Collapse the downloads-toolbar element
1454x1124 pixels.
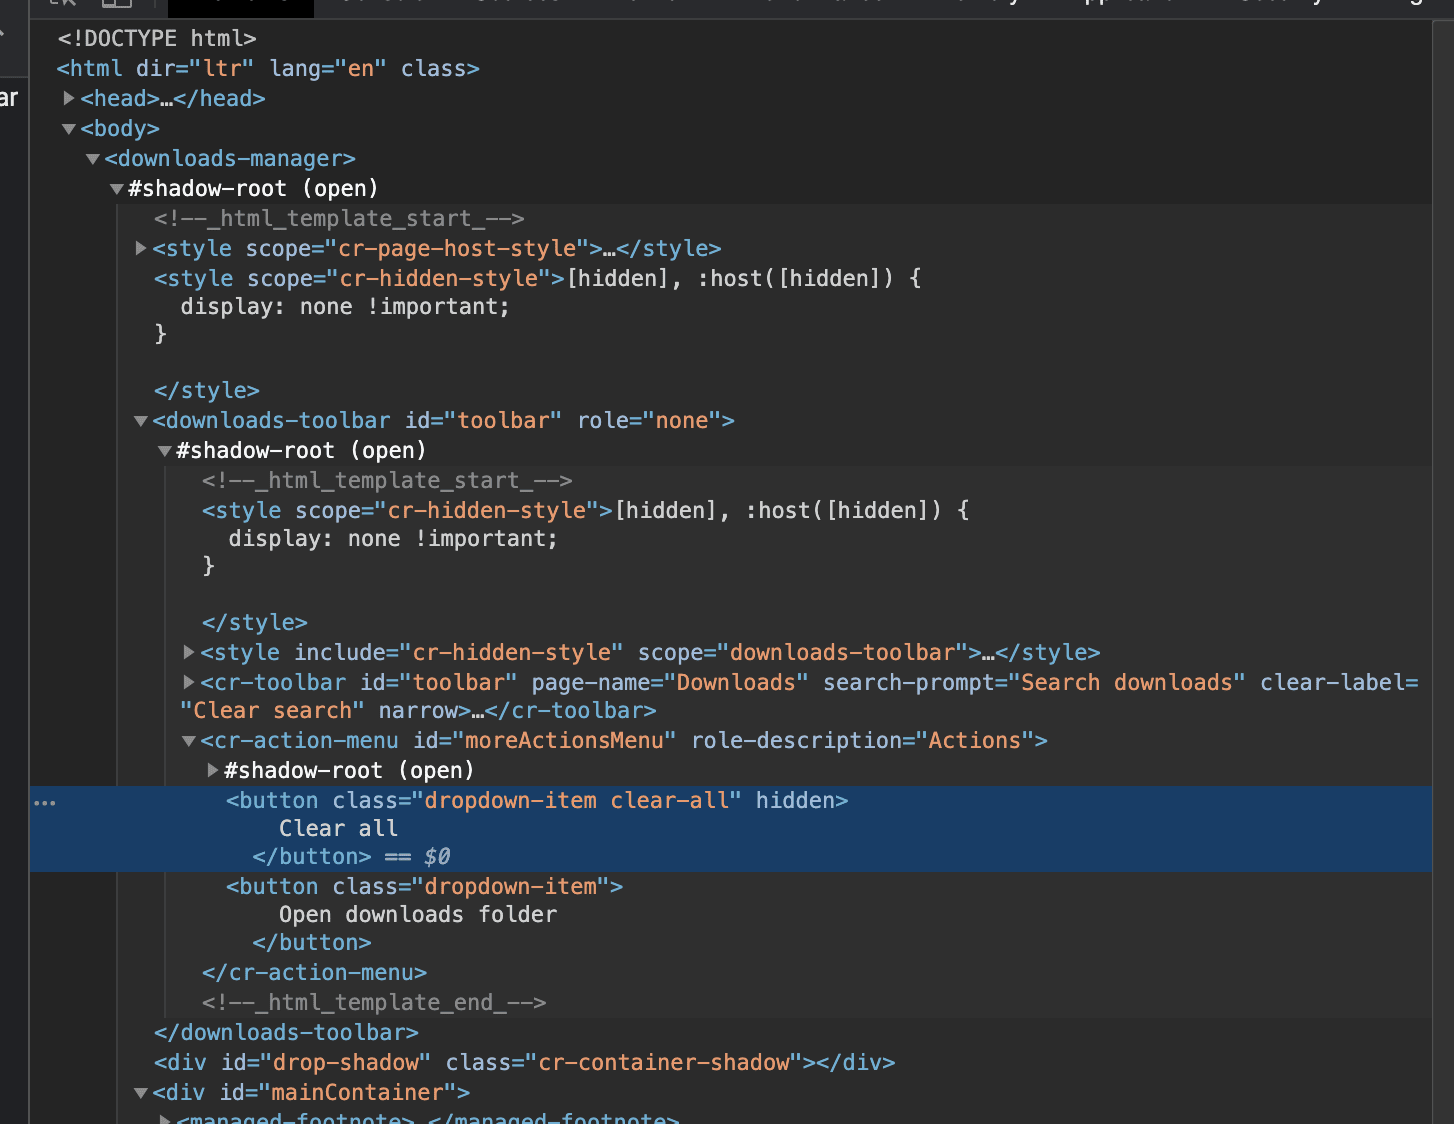click(x=140, y=420)
